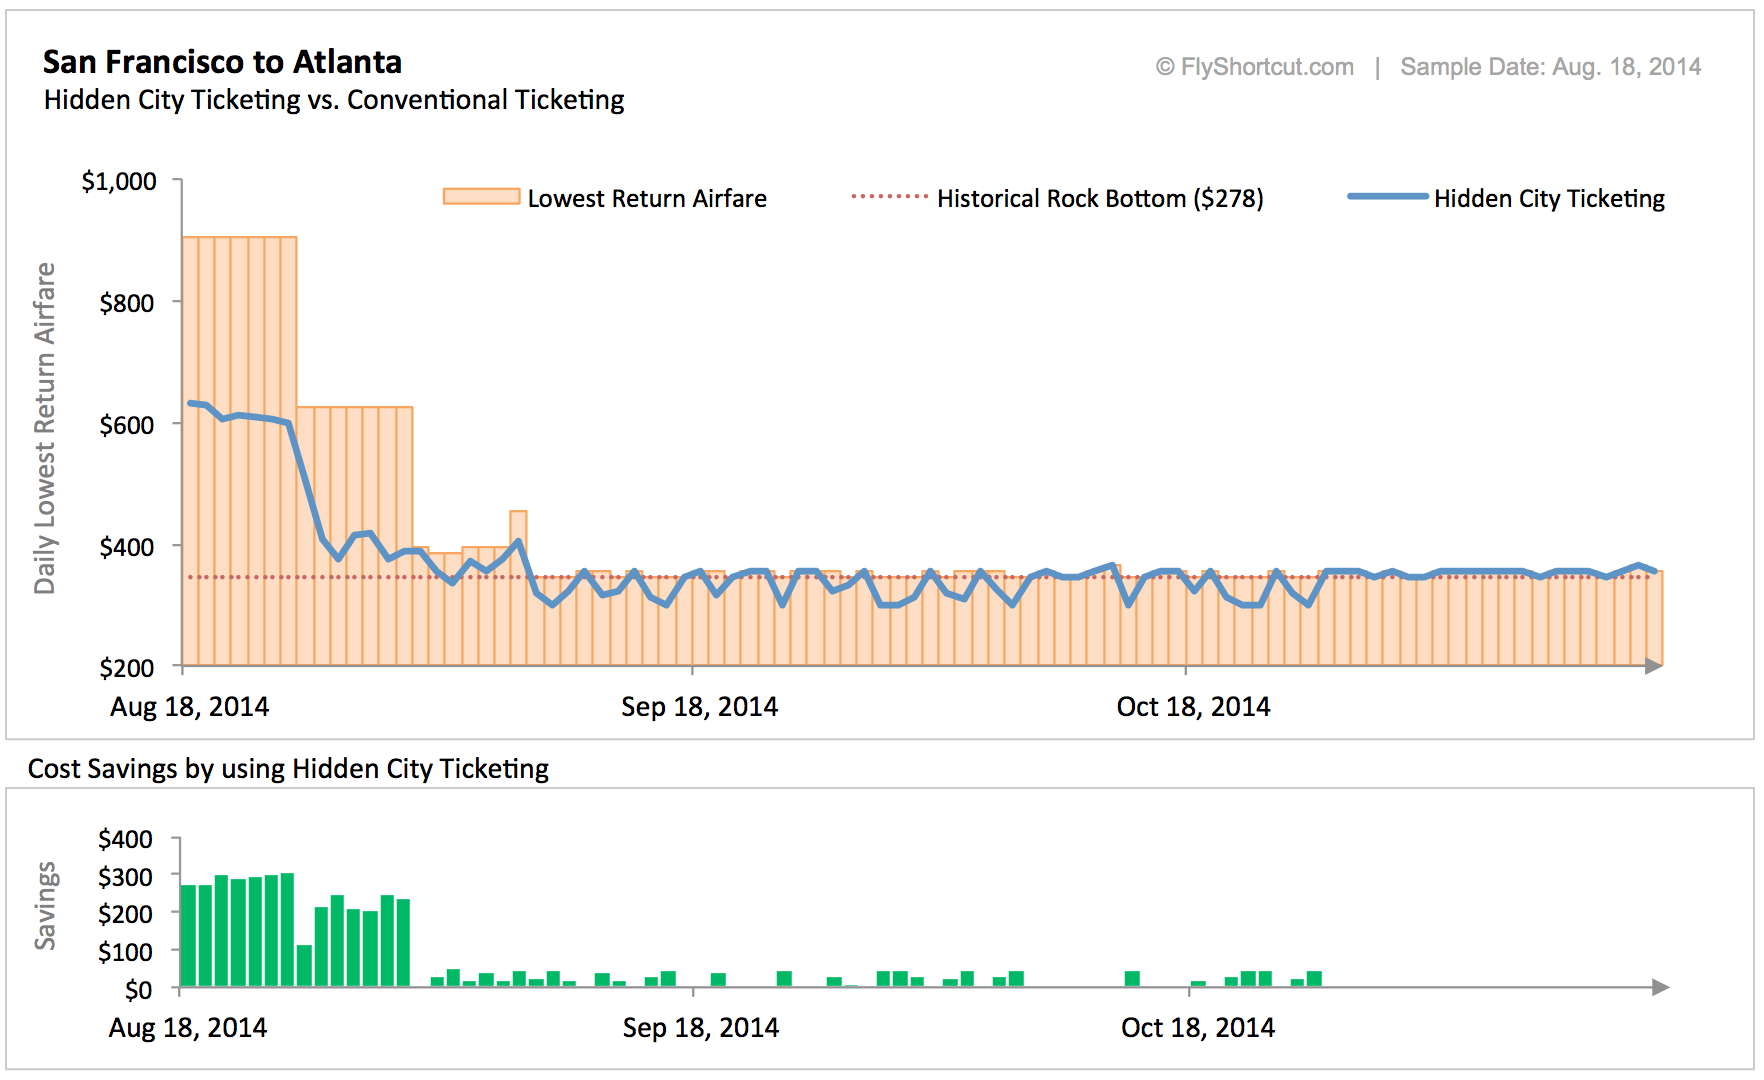Click the Lowest Return Airfare legend swatch
The height and width of the screenshot is (1080, 1764).
click(481, 197)
